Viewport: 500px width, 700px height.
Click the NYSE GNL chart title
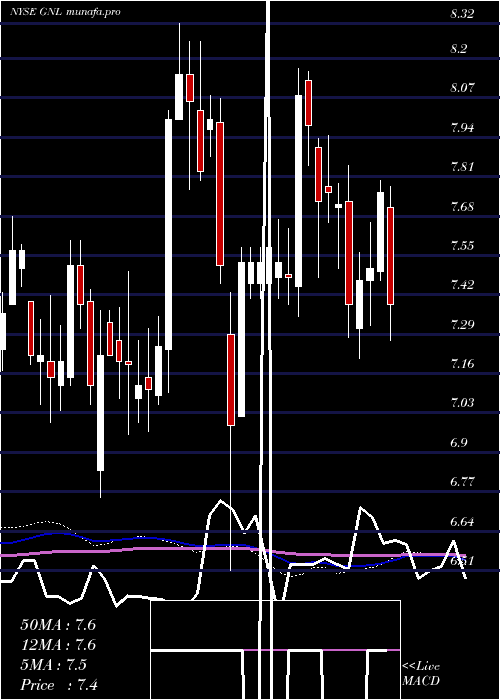[65, 12]
